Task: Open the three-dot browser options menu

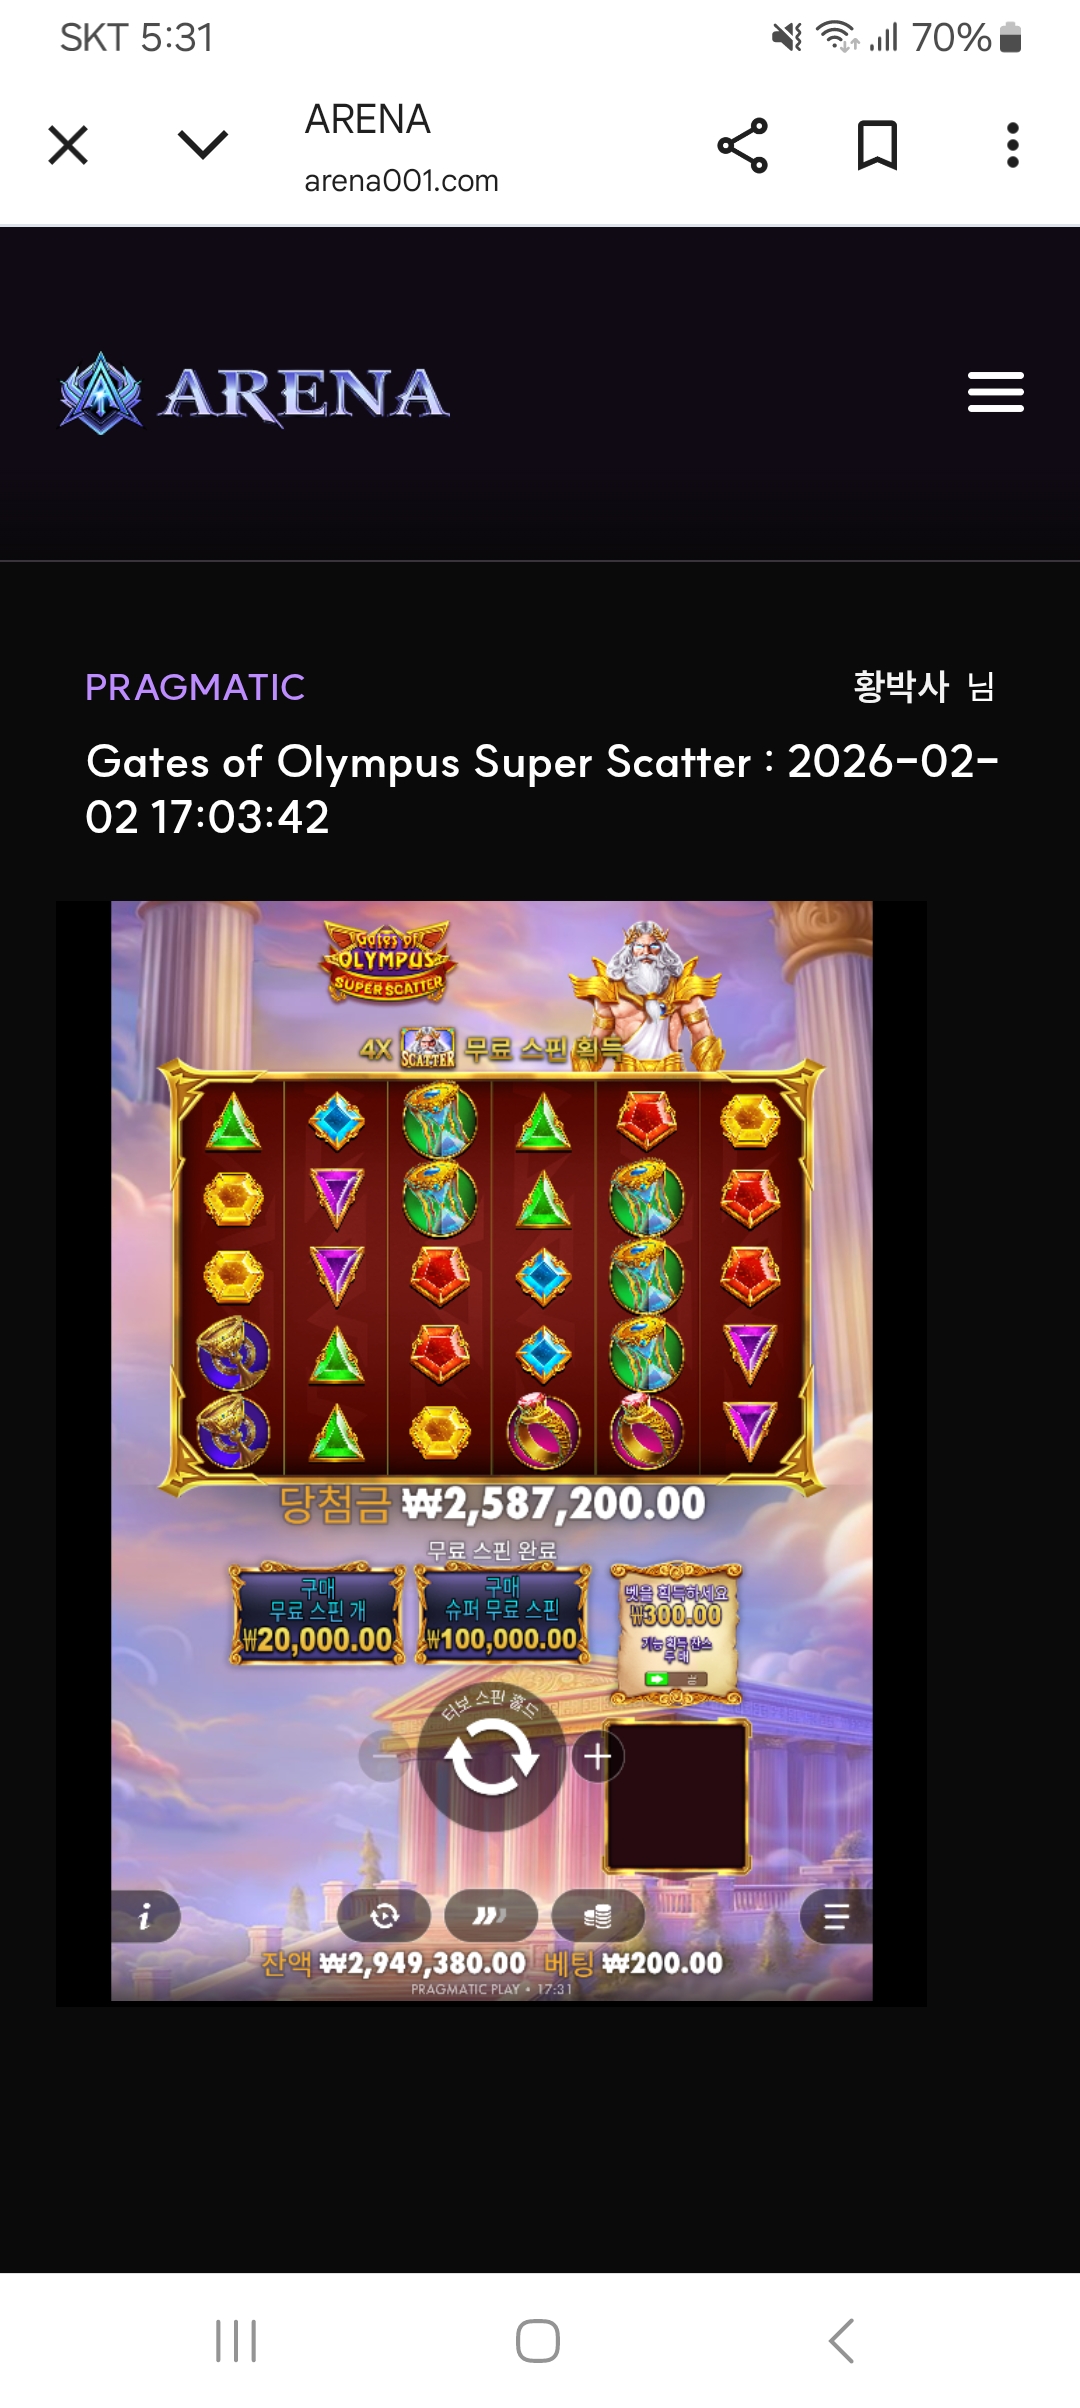Action: tap(1012, 146)
